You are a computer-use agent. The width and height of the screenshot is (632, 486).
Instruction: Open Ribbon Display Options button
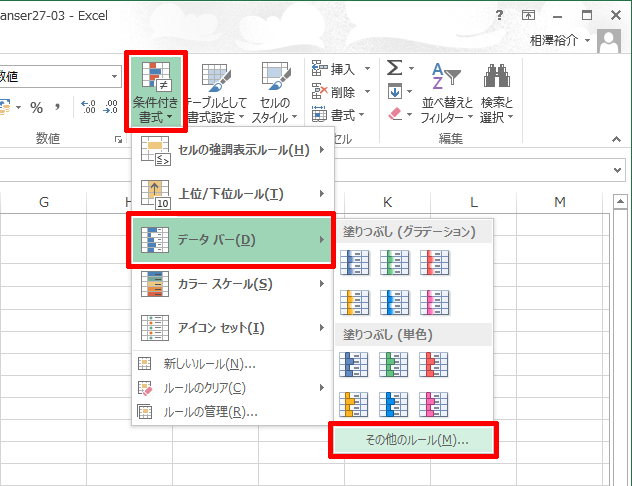click(x=528, y=15)
